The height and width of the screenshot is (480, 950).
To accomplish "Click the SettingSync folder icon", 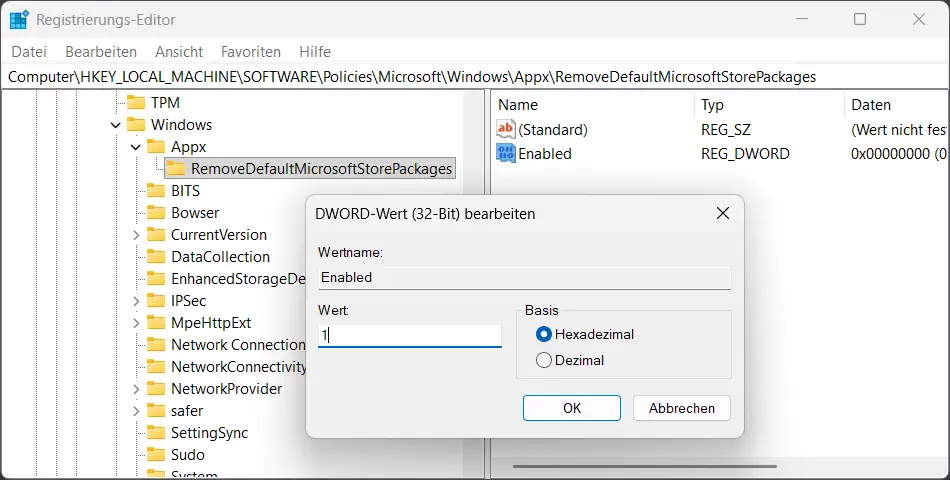I will [x=155, y=433].
